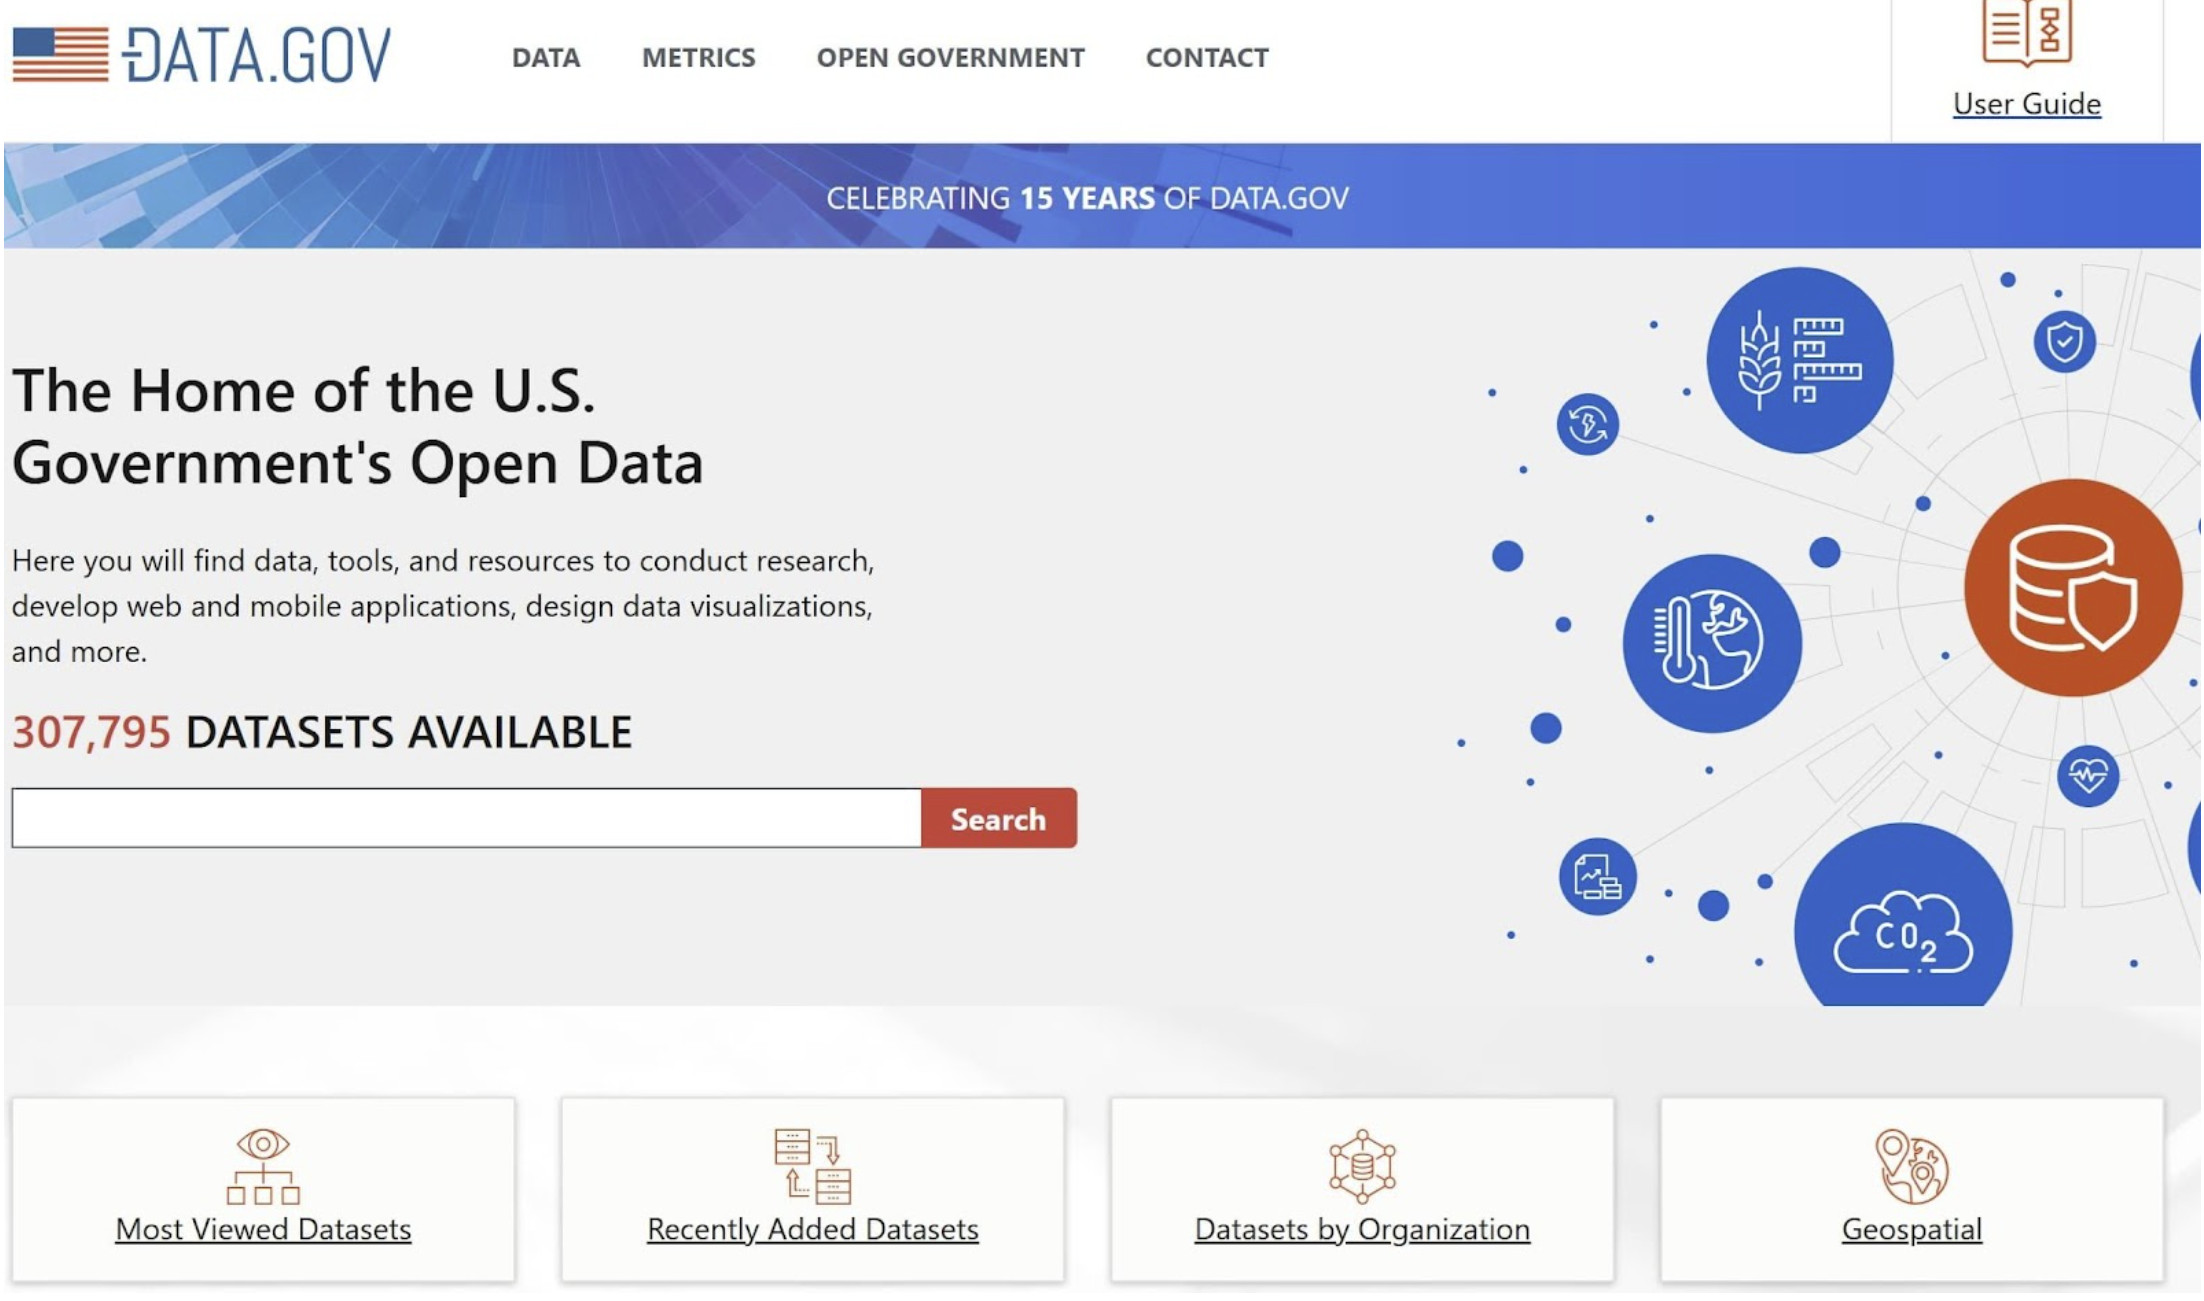Click the American flag icon
This screenshot has height=1301, width=2204.
pyautogui.click(x=60, y=55)
